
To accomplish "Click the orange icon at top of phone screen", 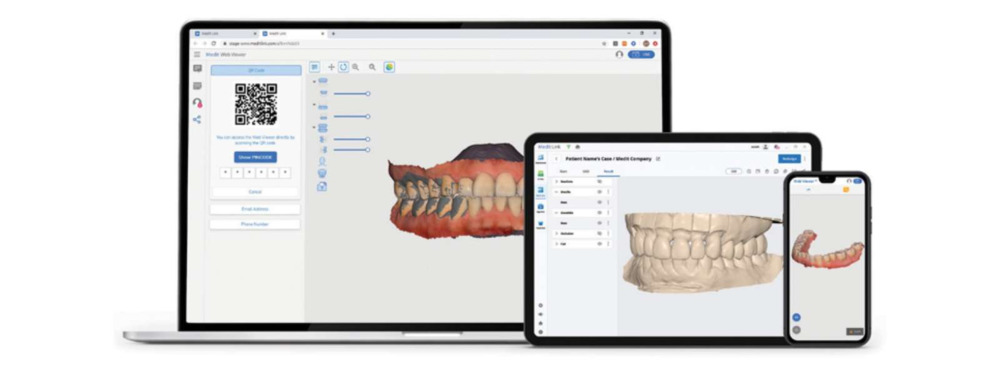I will (x=846, y=189).
